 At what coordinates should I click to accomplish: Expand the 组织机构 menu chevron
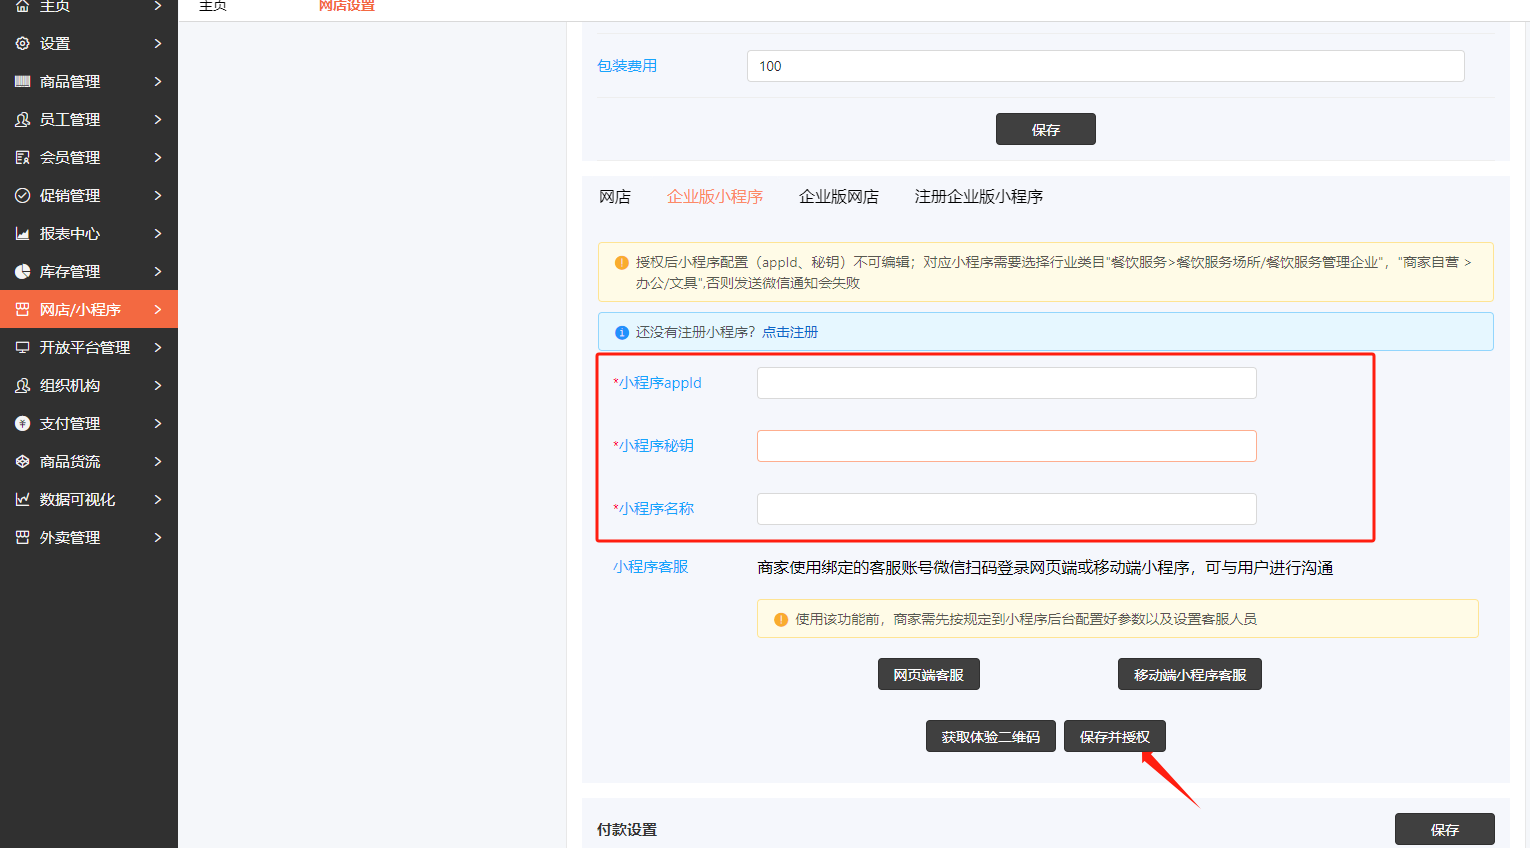(158, 386)
